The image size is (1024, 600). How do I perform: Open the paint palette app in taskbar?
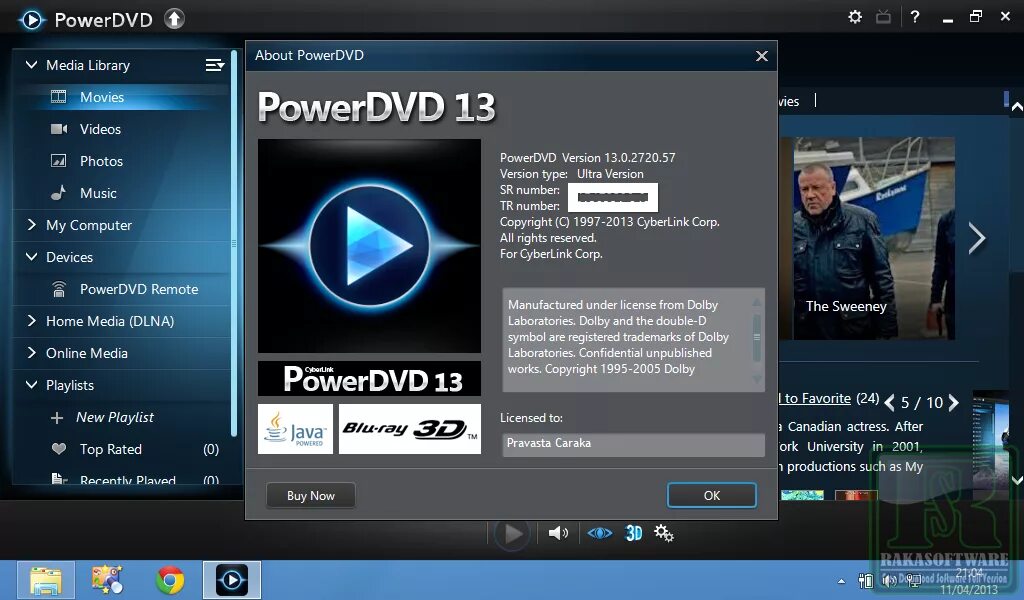[x=106, y=580]
